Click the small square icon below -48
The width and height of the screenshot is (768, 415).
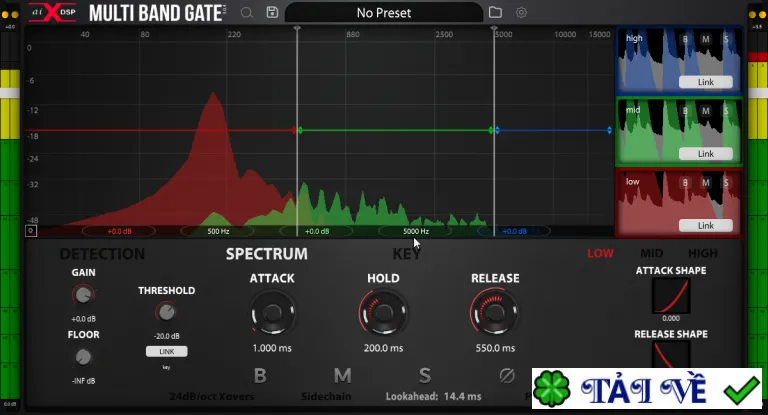[31, 231]
